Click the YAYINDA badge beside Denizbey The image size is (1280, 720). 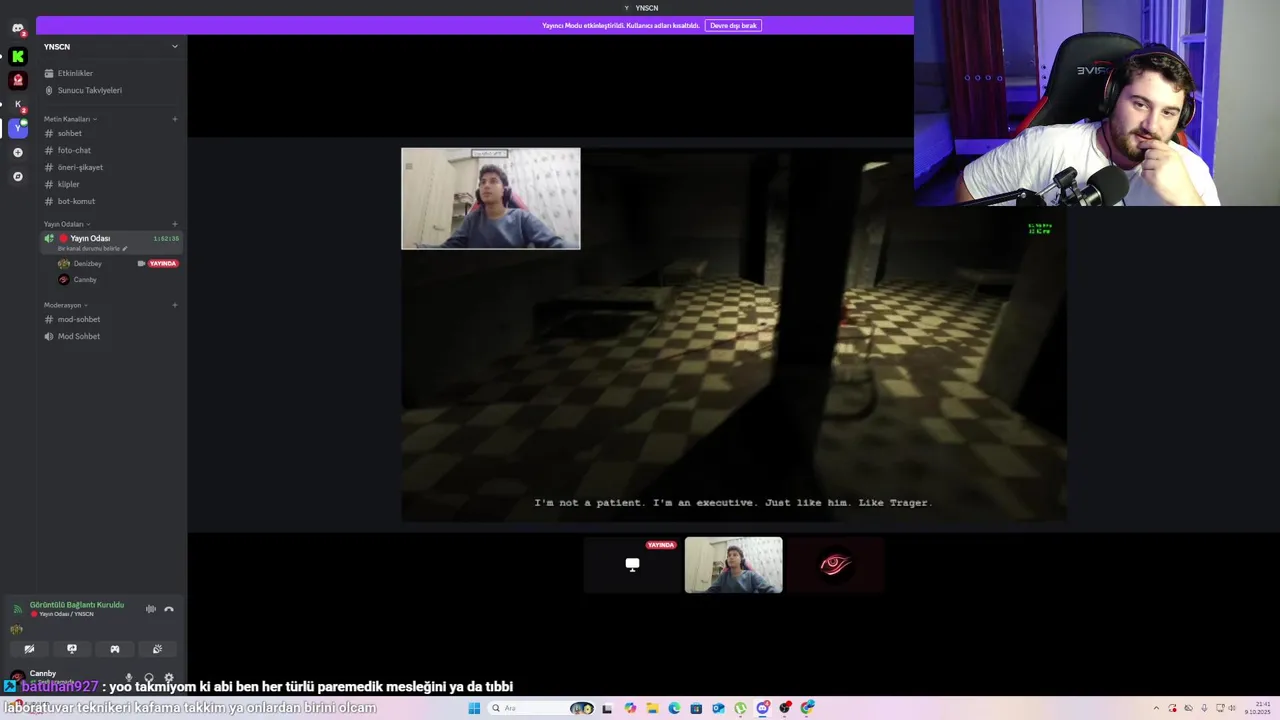(163, 263)
